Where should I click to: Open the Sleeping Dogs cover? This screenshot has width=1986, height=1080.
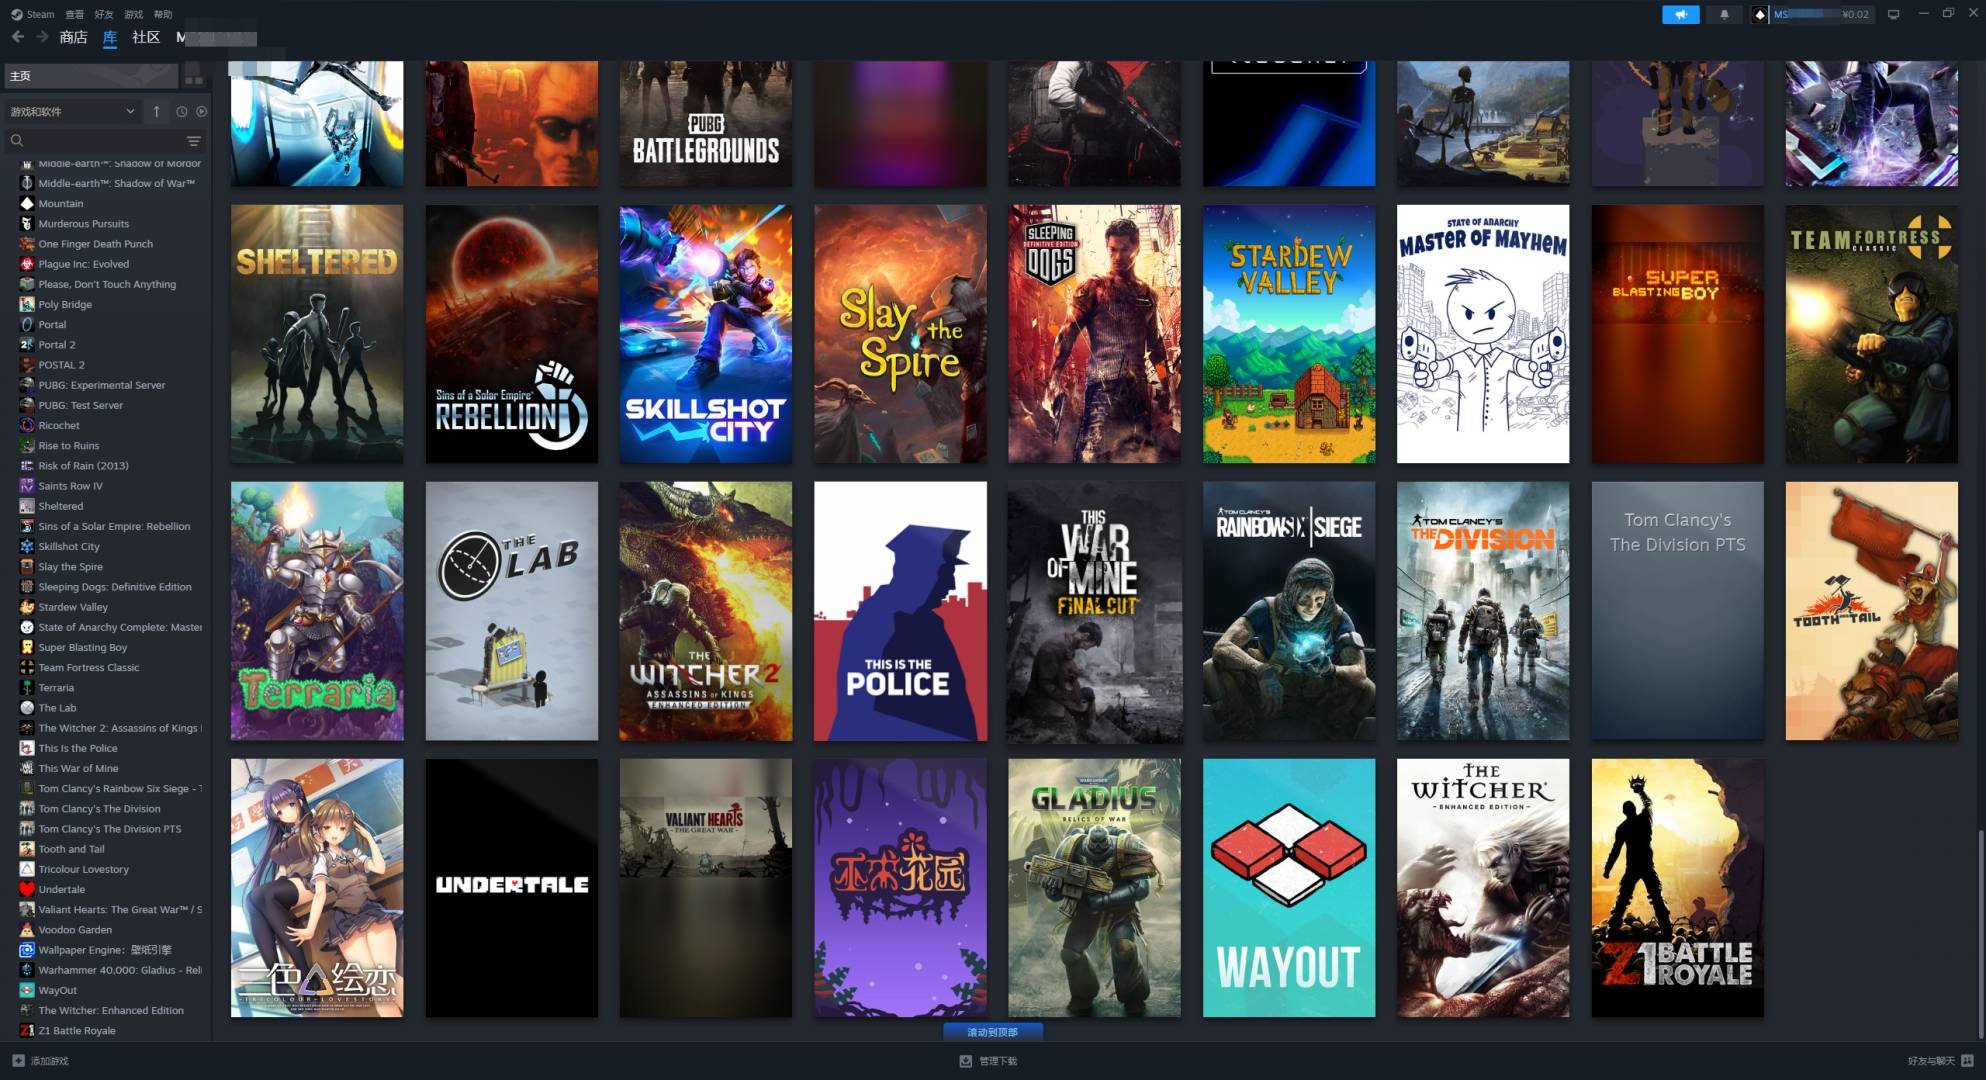(x=1094, y=334)
